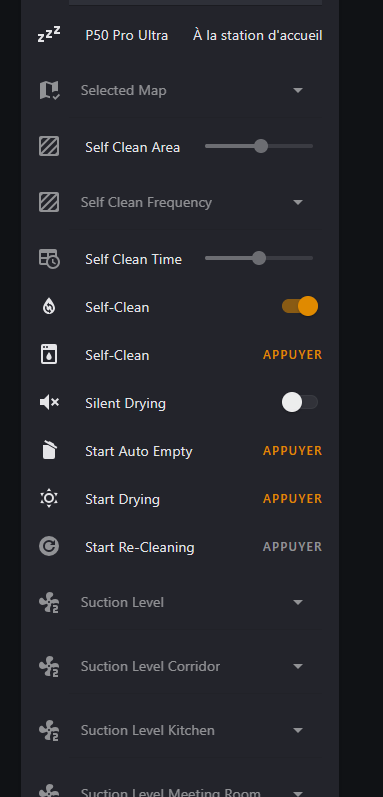Expand the Suction Level Kitchen dropdown
The image size is (383, 797).
click(x=196, y=730)
